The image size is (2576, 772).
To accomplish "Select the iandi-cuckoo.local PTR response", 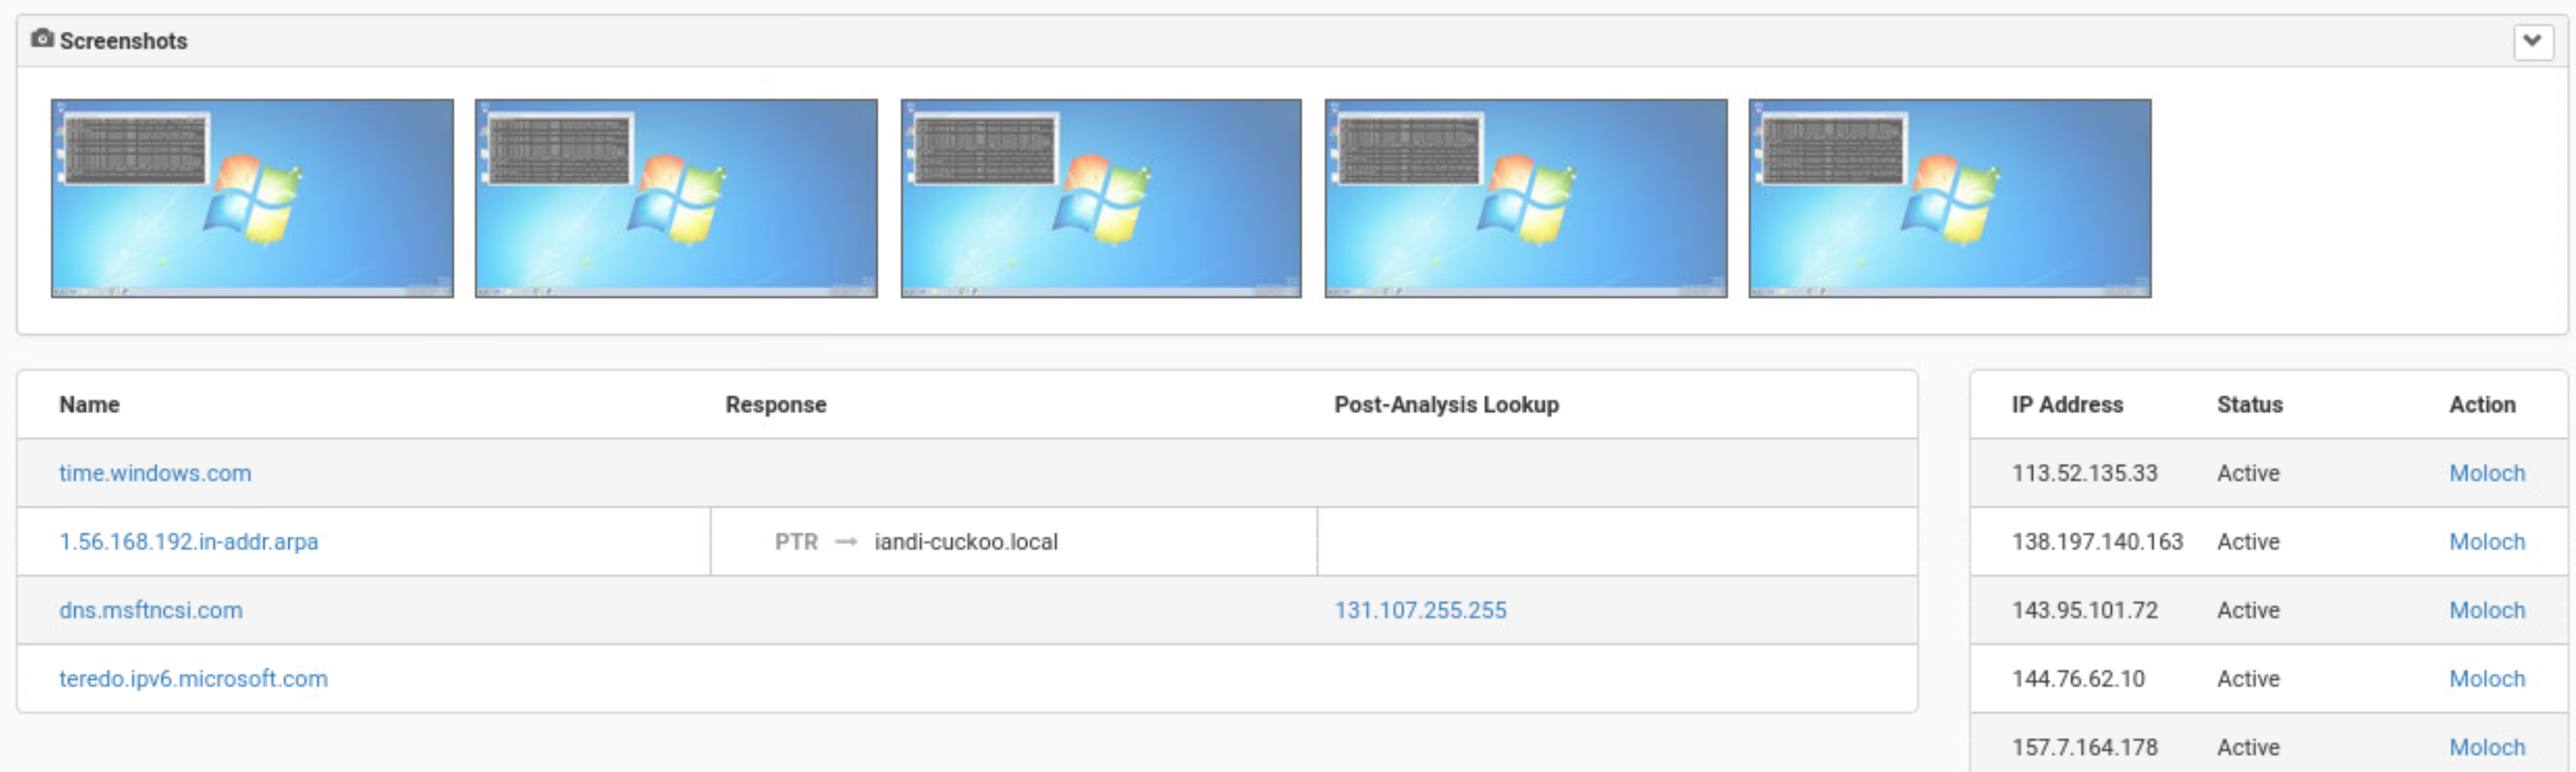I will coord(965,541).
